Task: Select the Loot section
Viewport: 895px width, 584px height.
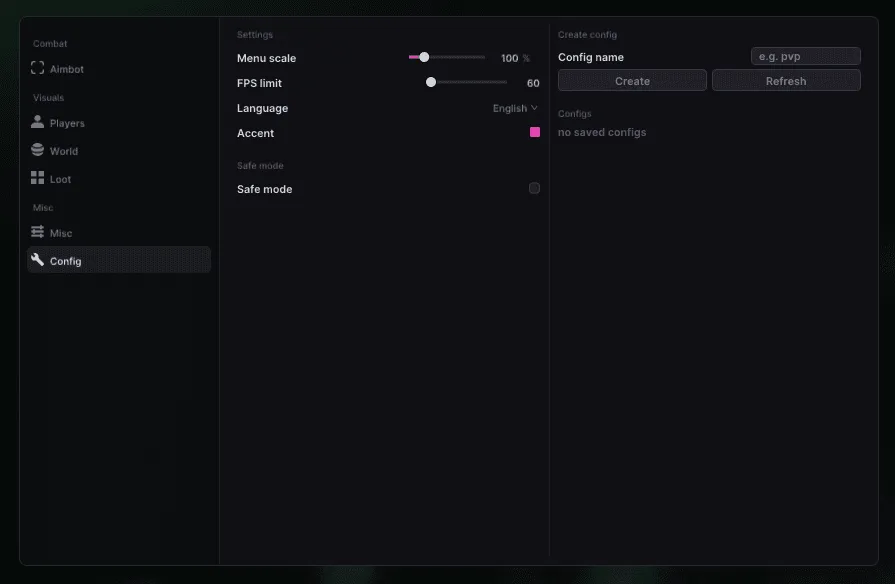Action: (119, 179)
